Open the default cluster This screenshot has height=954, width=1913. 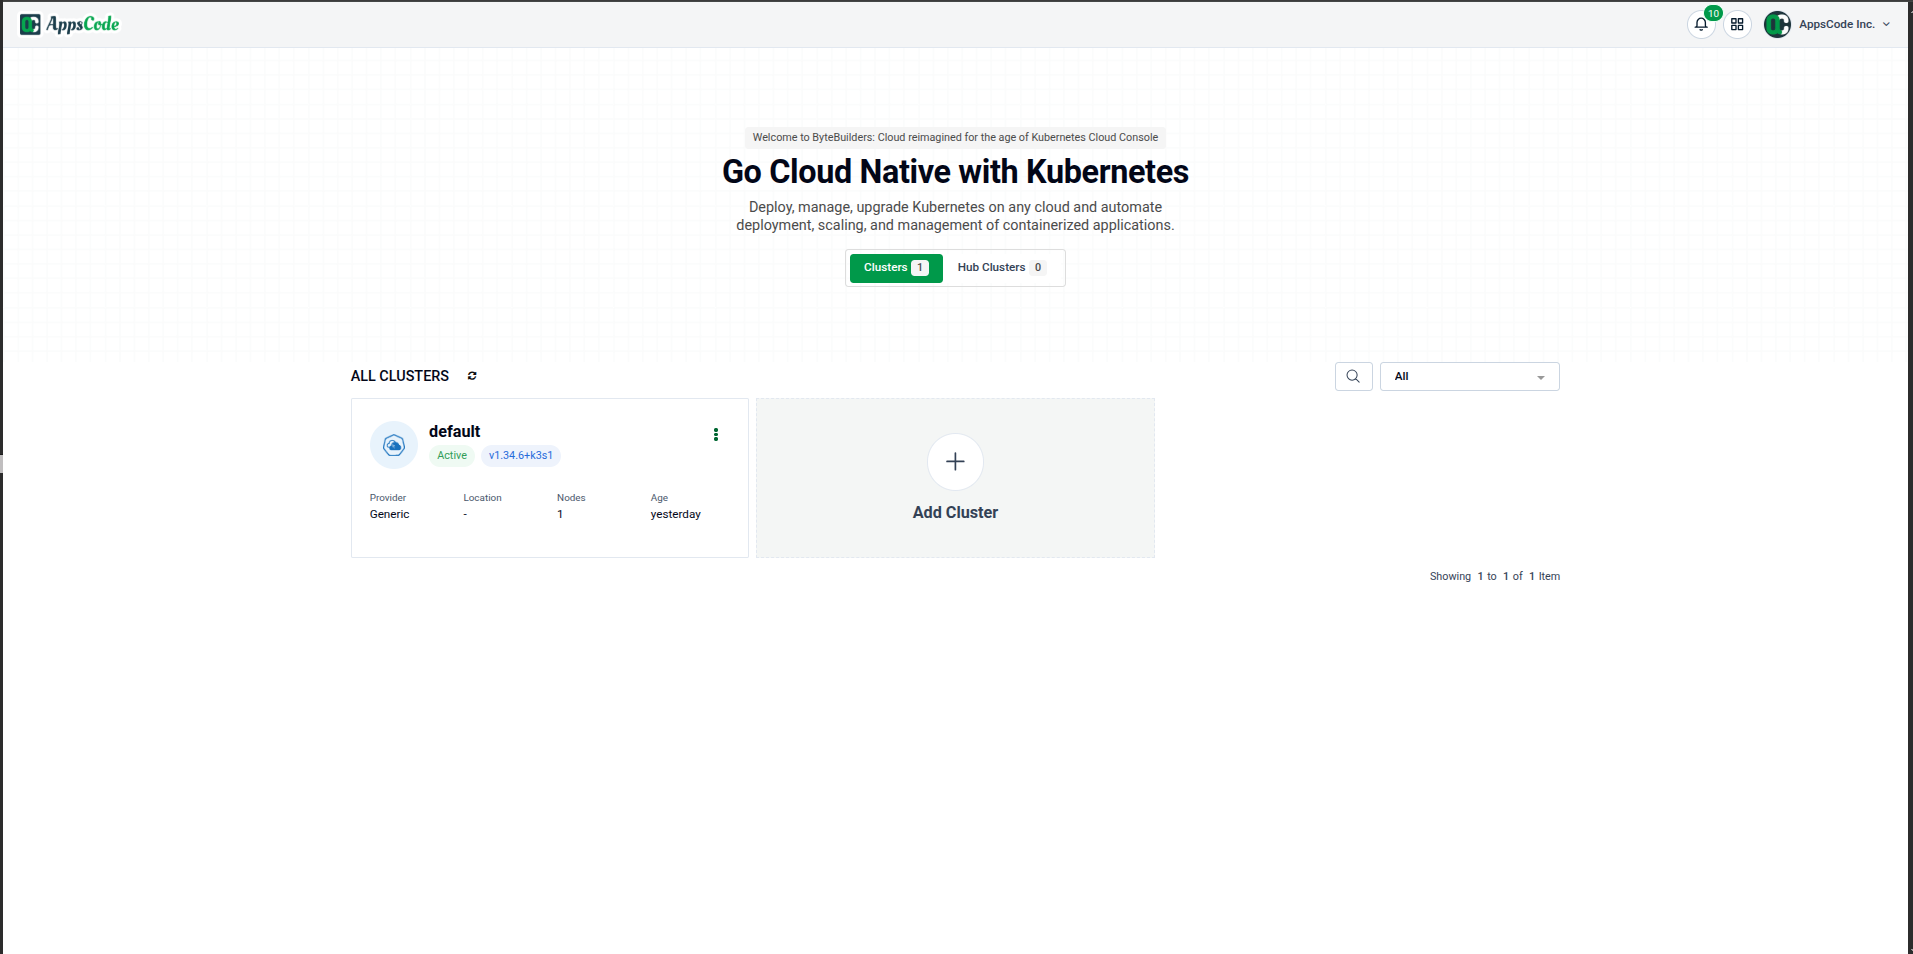(x=453, y=431)
